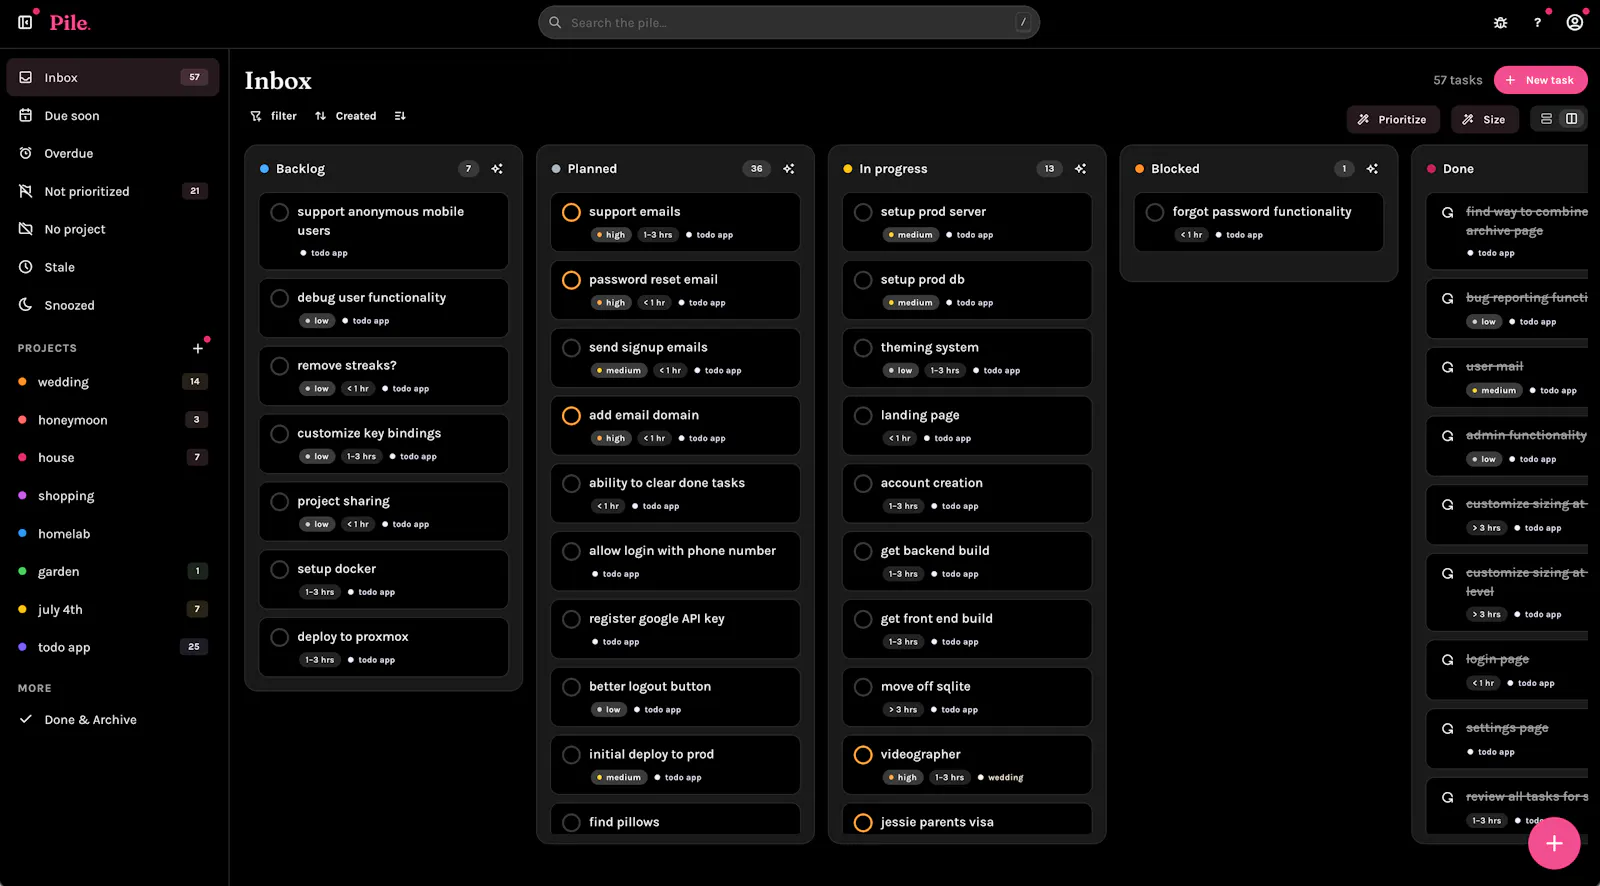Screen dimensions: 1600x886
Task: Mark 'support emails' task complete
Action: 571,212
